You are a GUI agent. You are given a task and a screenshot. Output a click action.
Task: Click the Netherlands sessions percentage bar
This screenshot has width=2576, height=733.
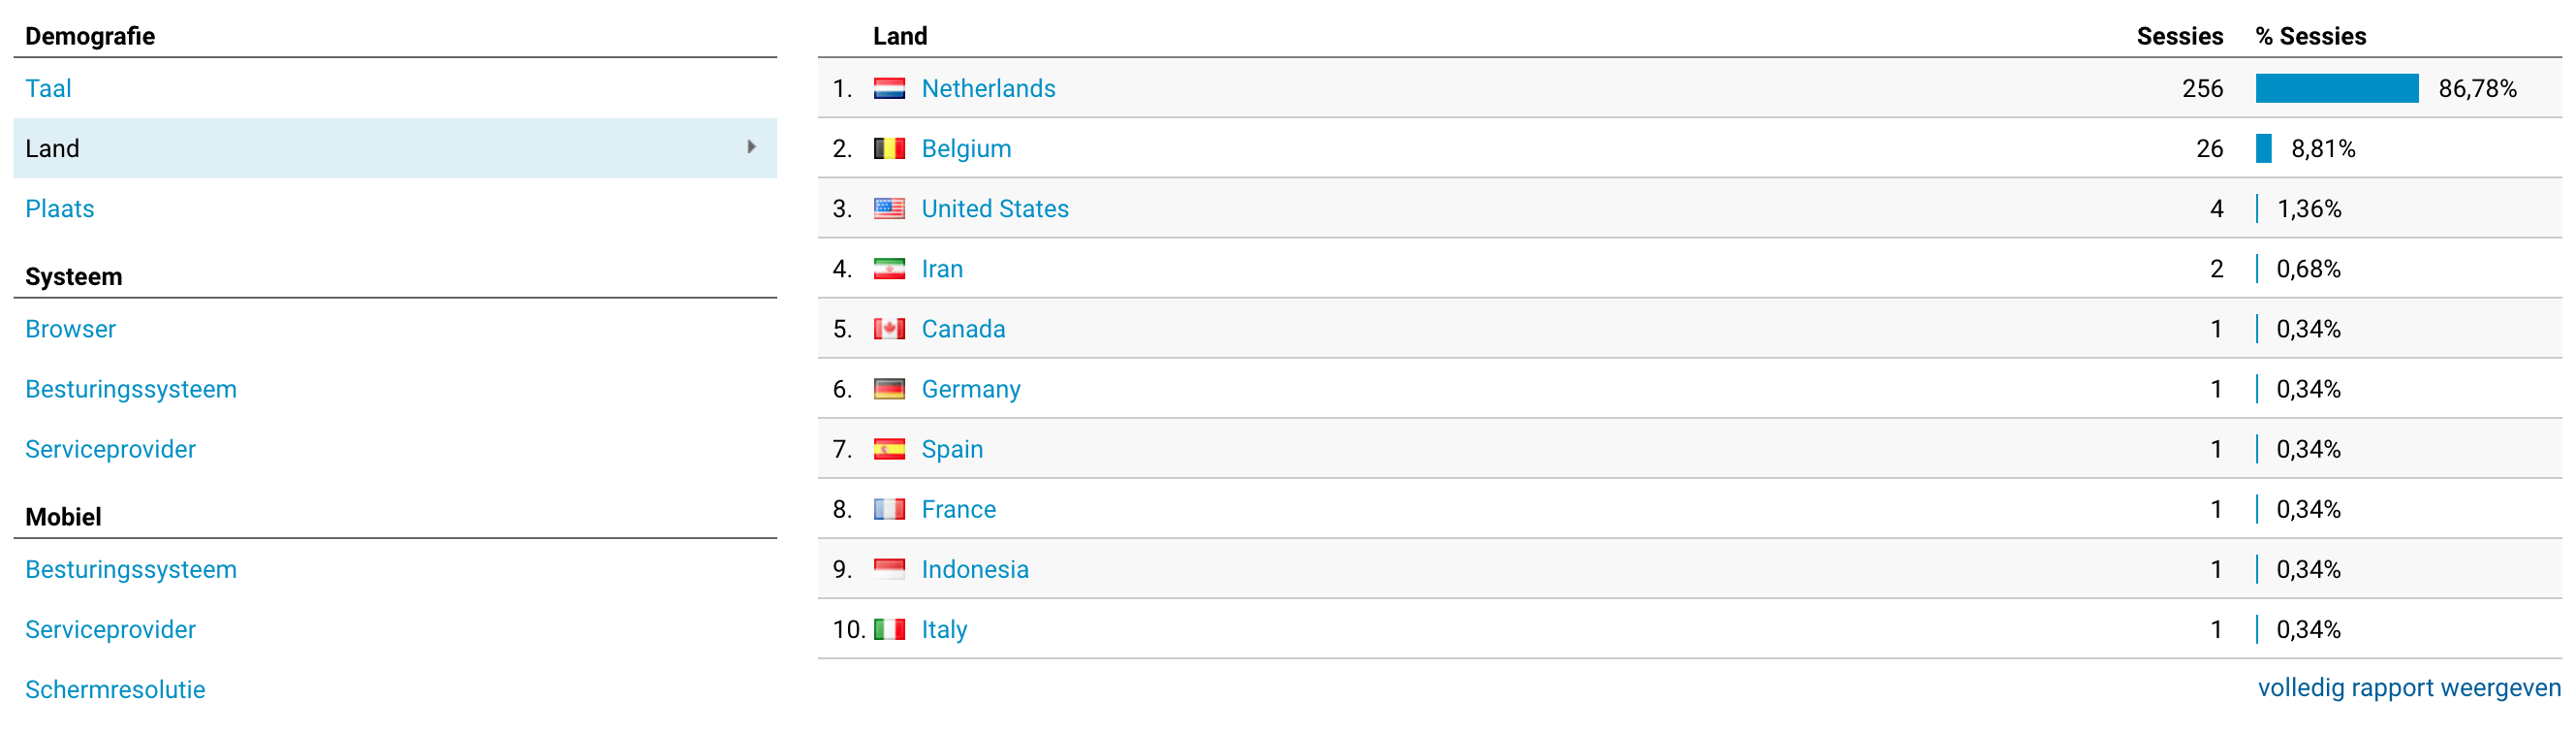(x=2336, y=89)
